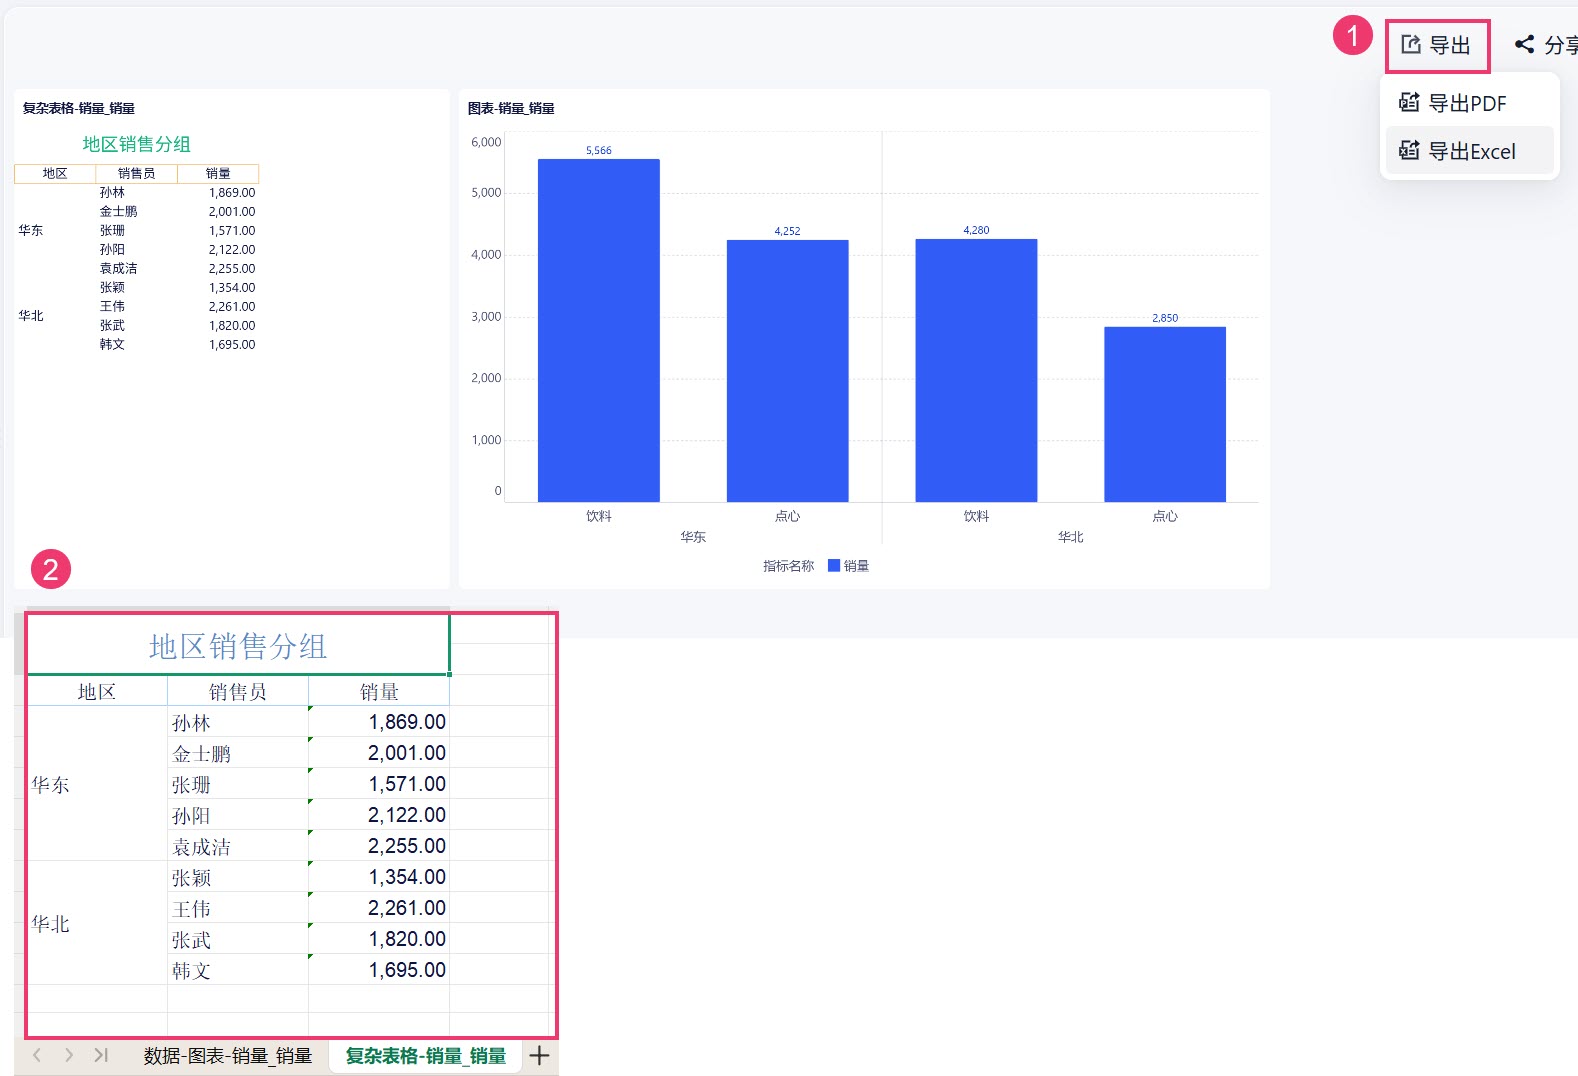Select the spreadsheet cell with value 2,261.00
The image size is (1578, 1076).
pyautogui.click(x=379, y=908)
